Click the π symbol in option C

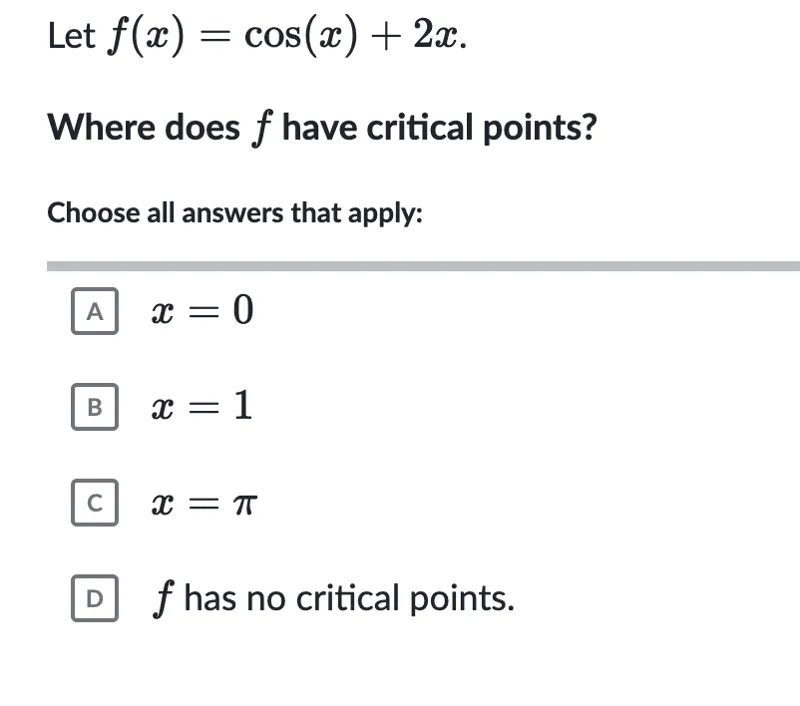(245, 505)
